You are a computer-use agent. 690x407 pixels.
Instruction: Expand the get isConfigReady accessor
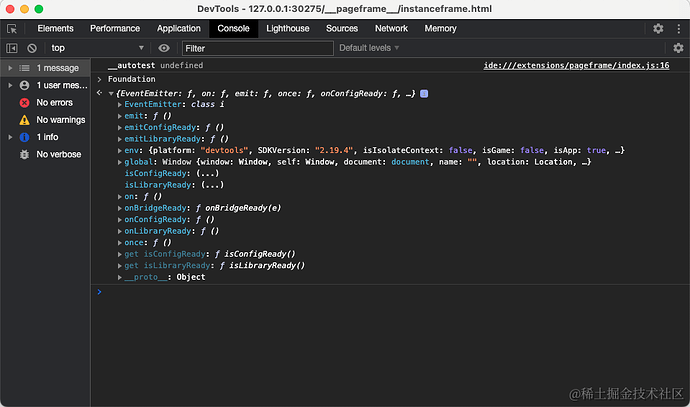click(x=119, y=254)
